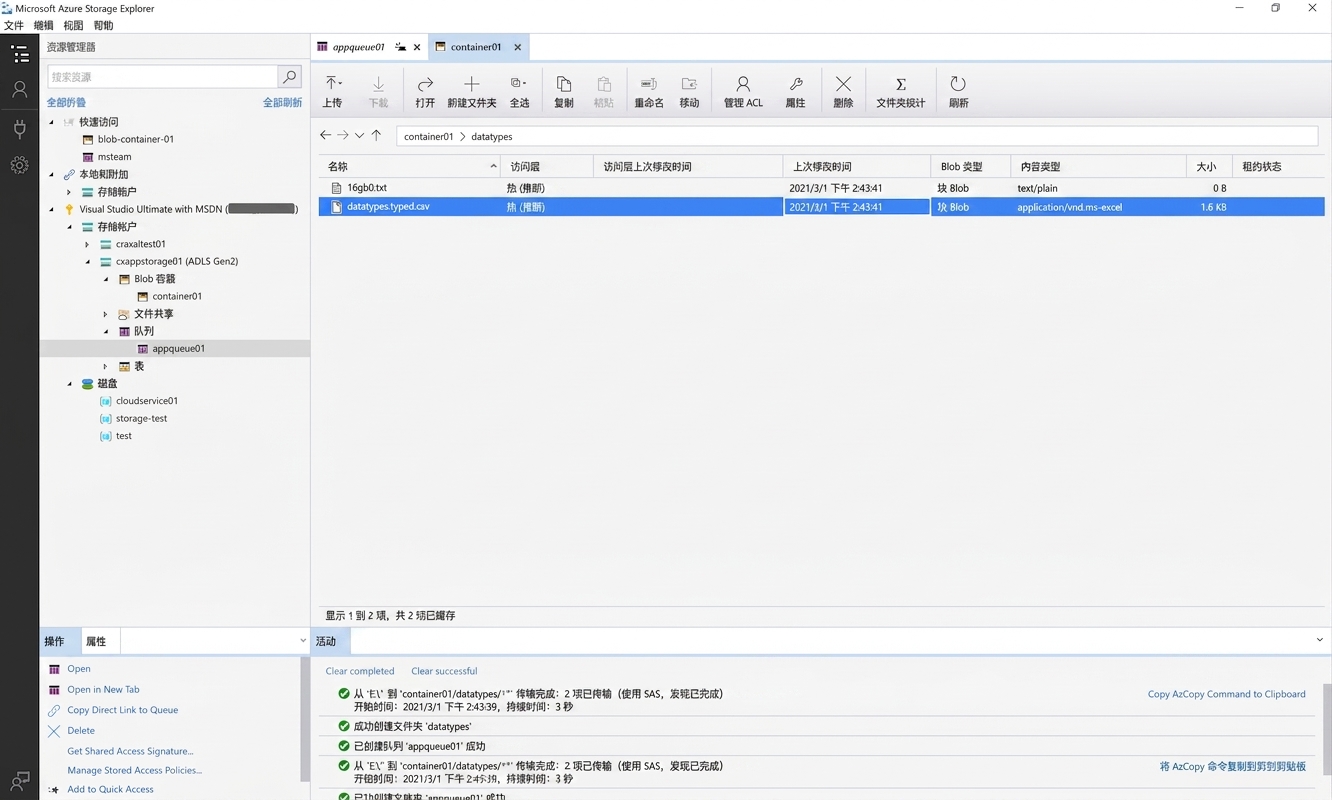Open the Feedback icon at sidebar bottom
The image size is (1332, 800).
19,780
